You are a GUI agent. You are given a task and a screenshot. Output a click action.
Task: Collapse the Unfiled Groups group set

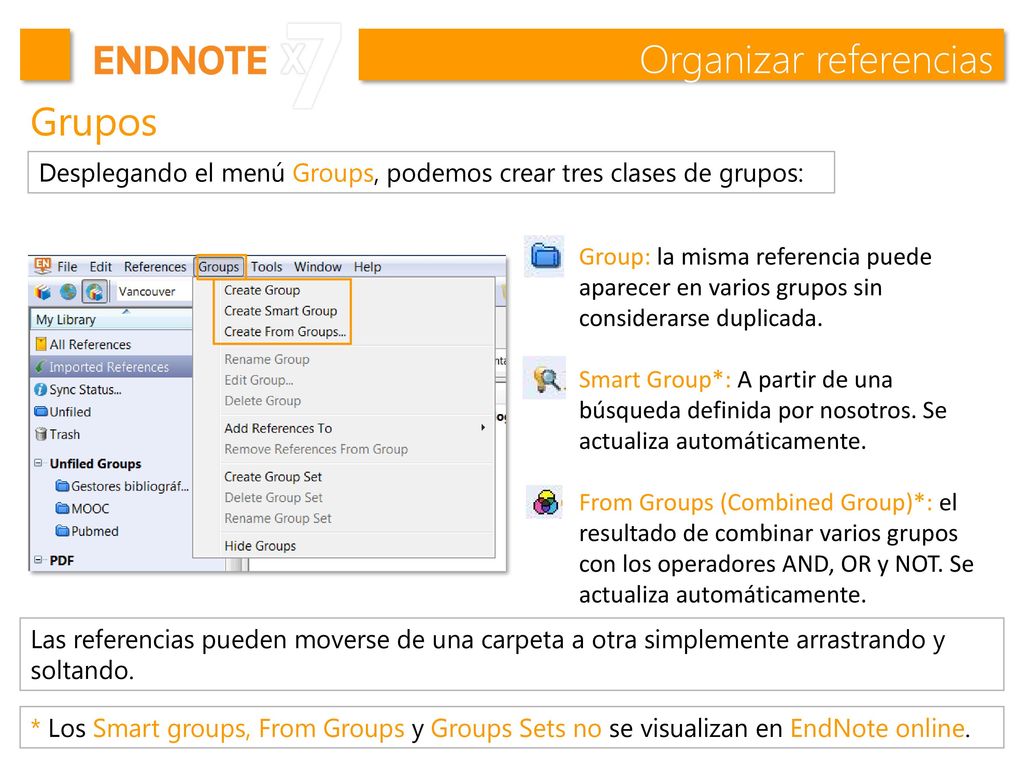(x=38, y=463)
